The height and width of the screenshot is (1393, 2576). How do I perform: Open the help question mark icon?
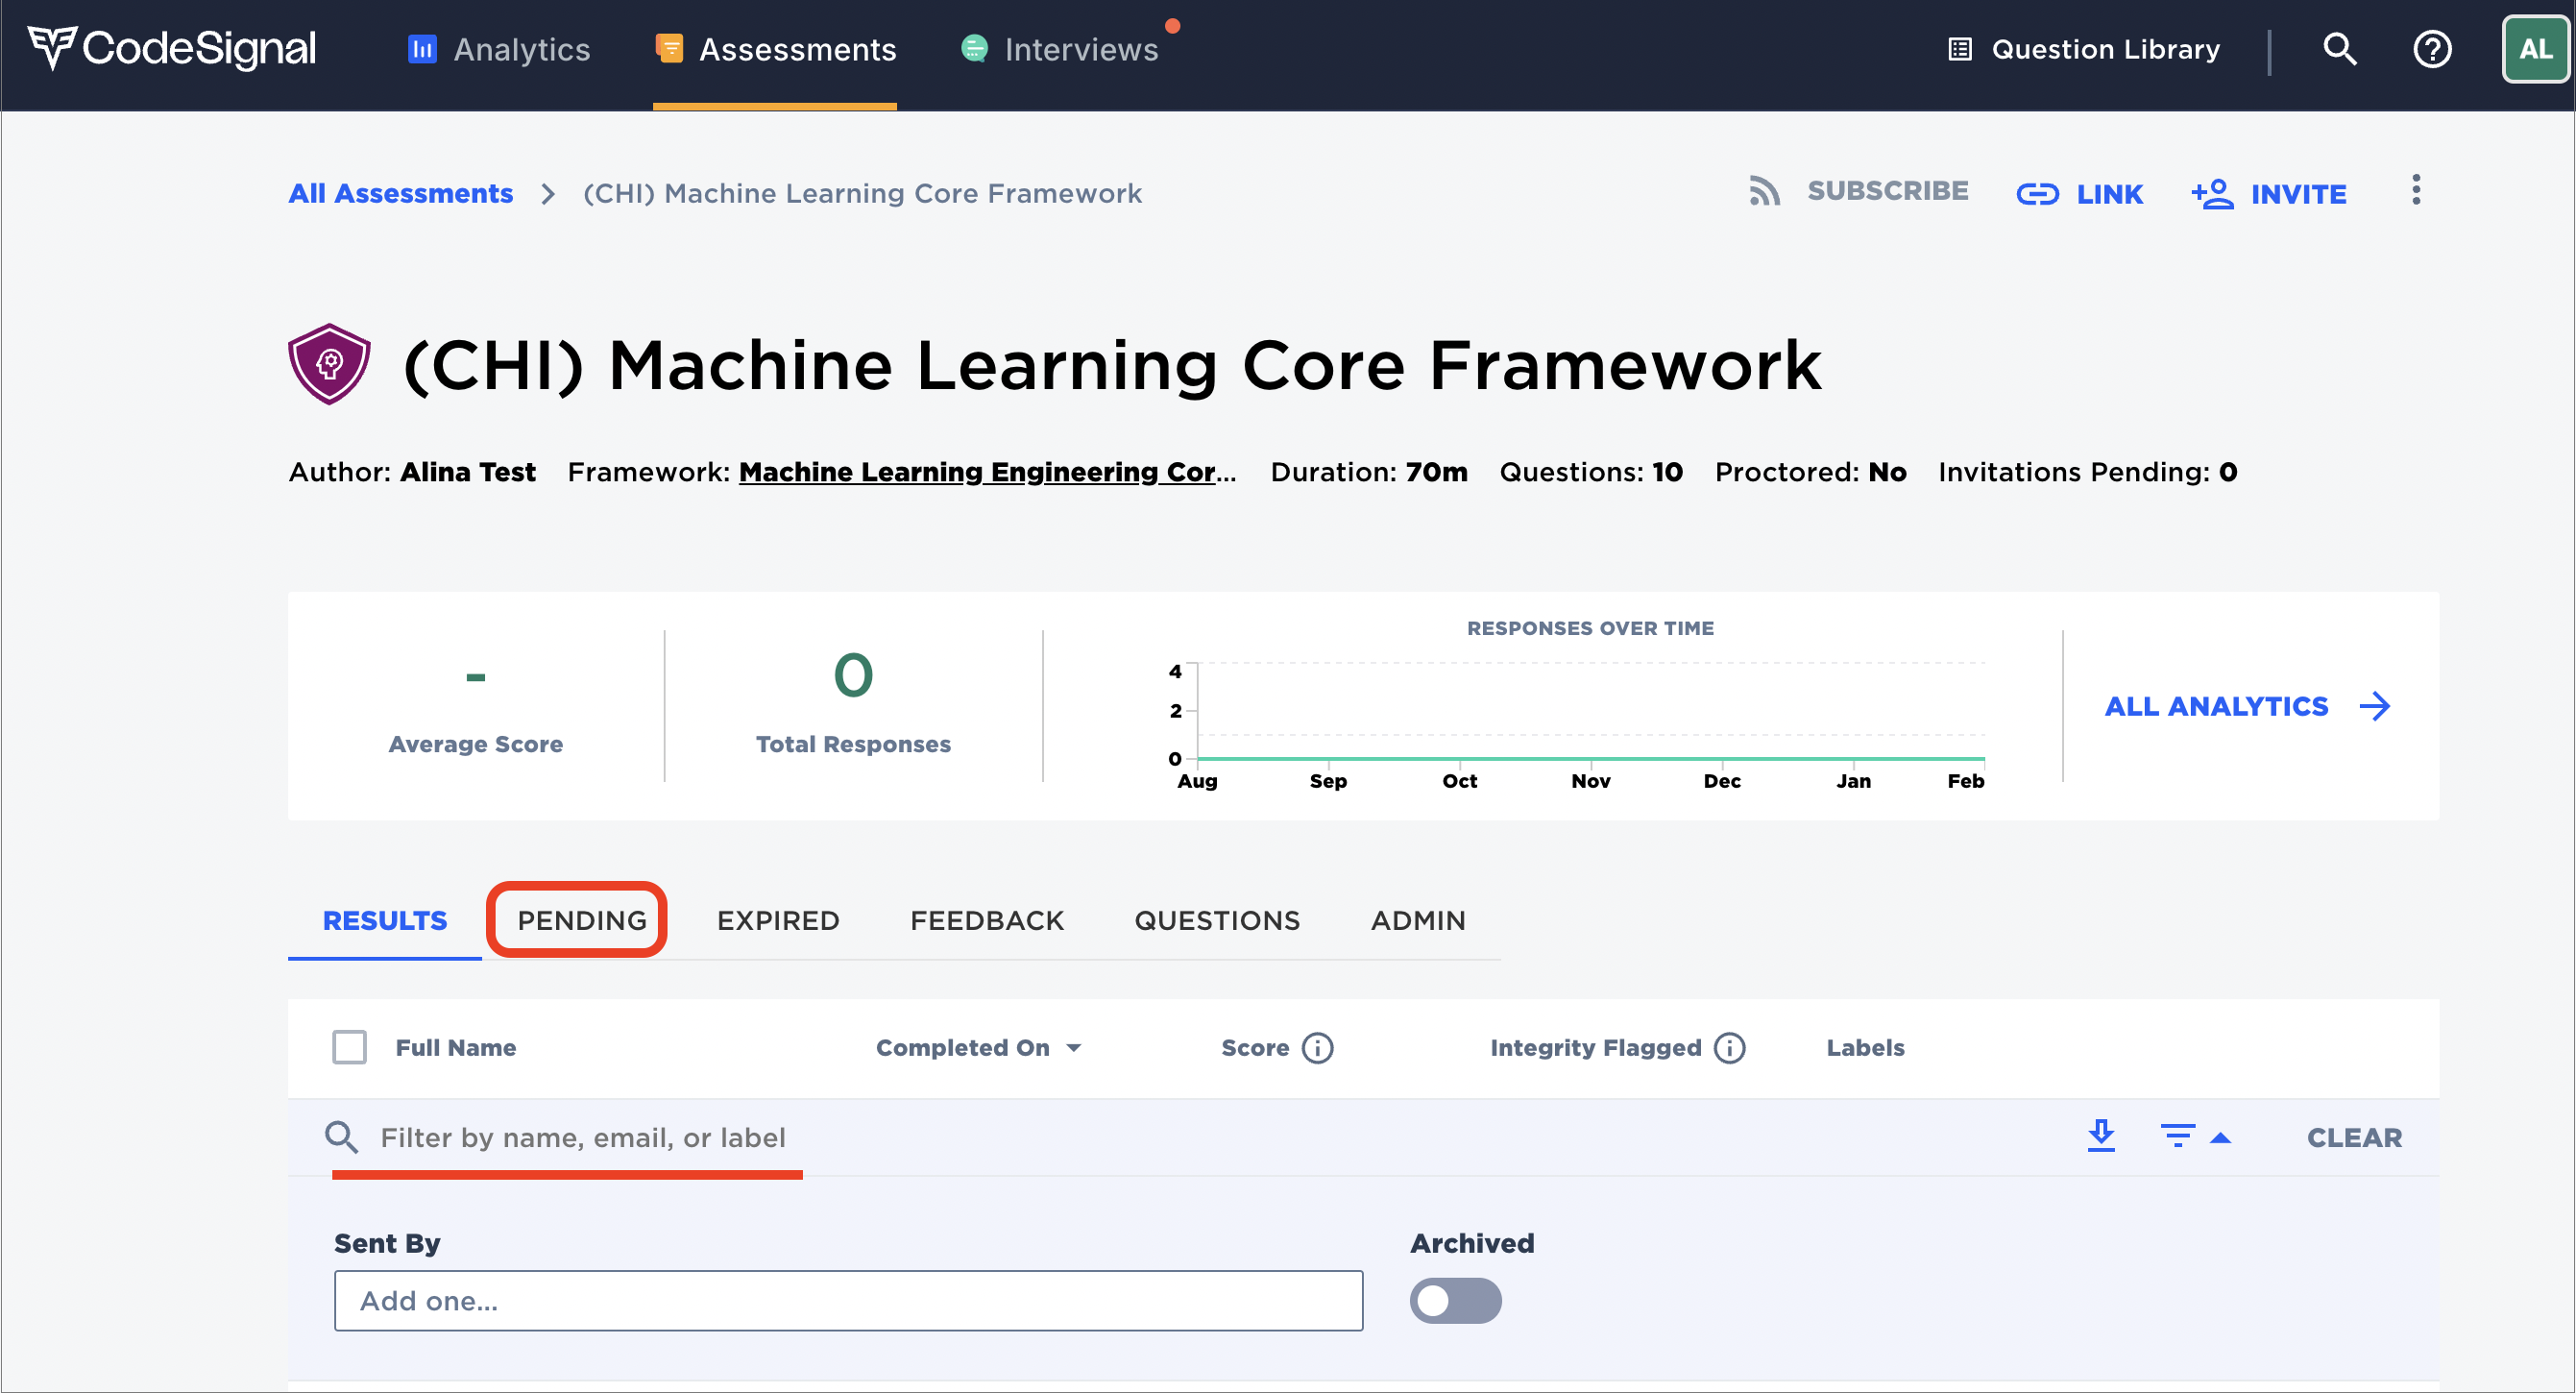pos(2432,49)
